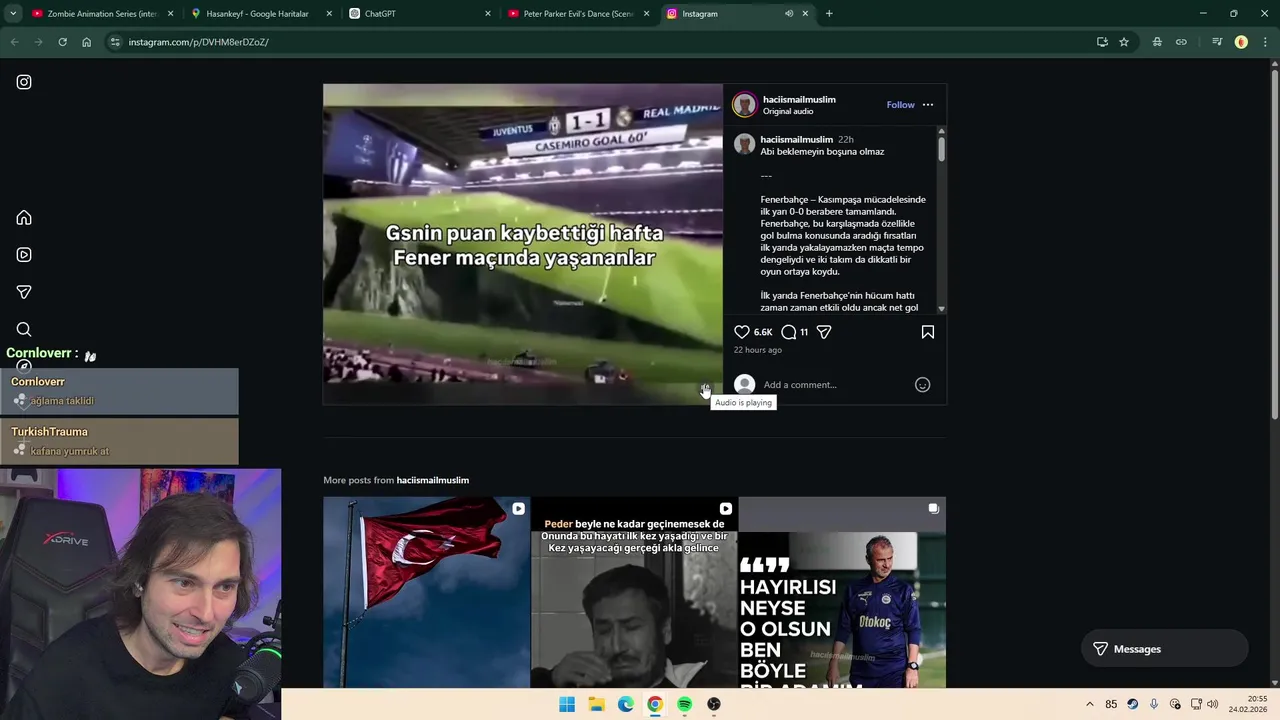Switch to ChatGPT tab
Image resolution: width=1280 pixels, height=720 pixels.
coord(420,14)
